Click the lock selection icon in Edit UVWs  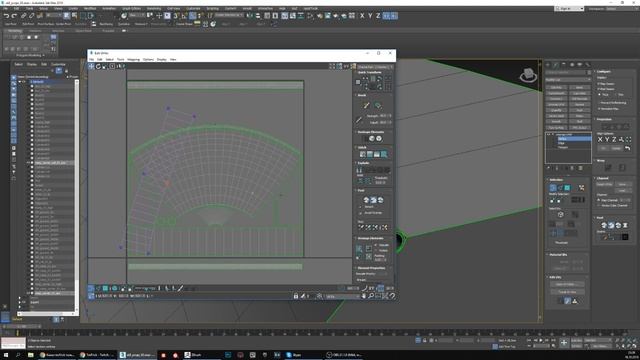pos(296,296)
